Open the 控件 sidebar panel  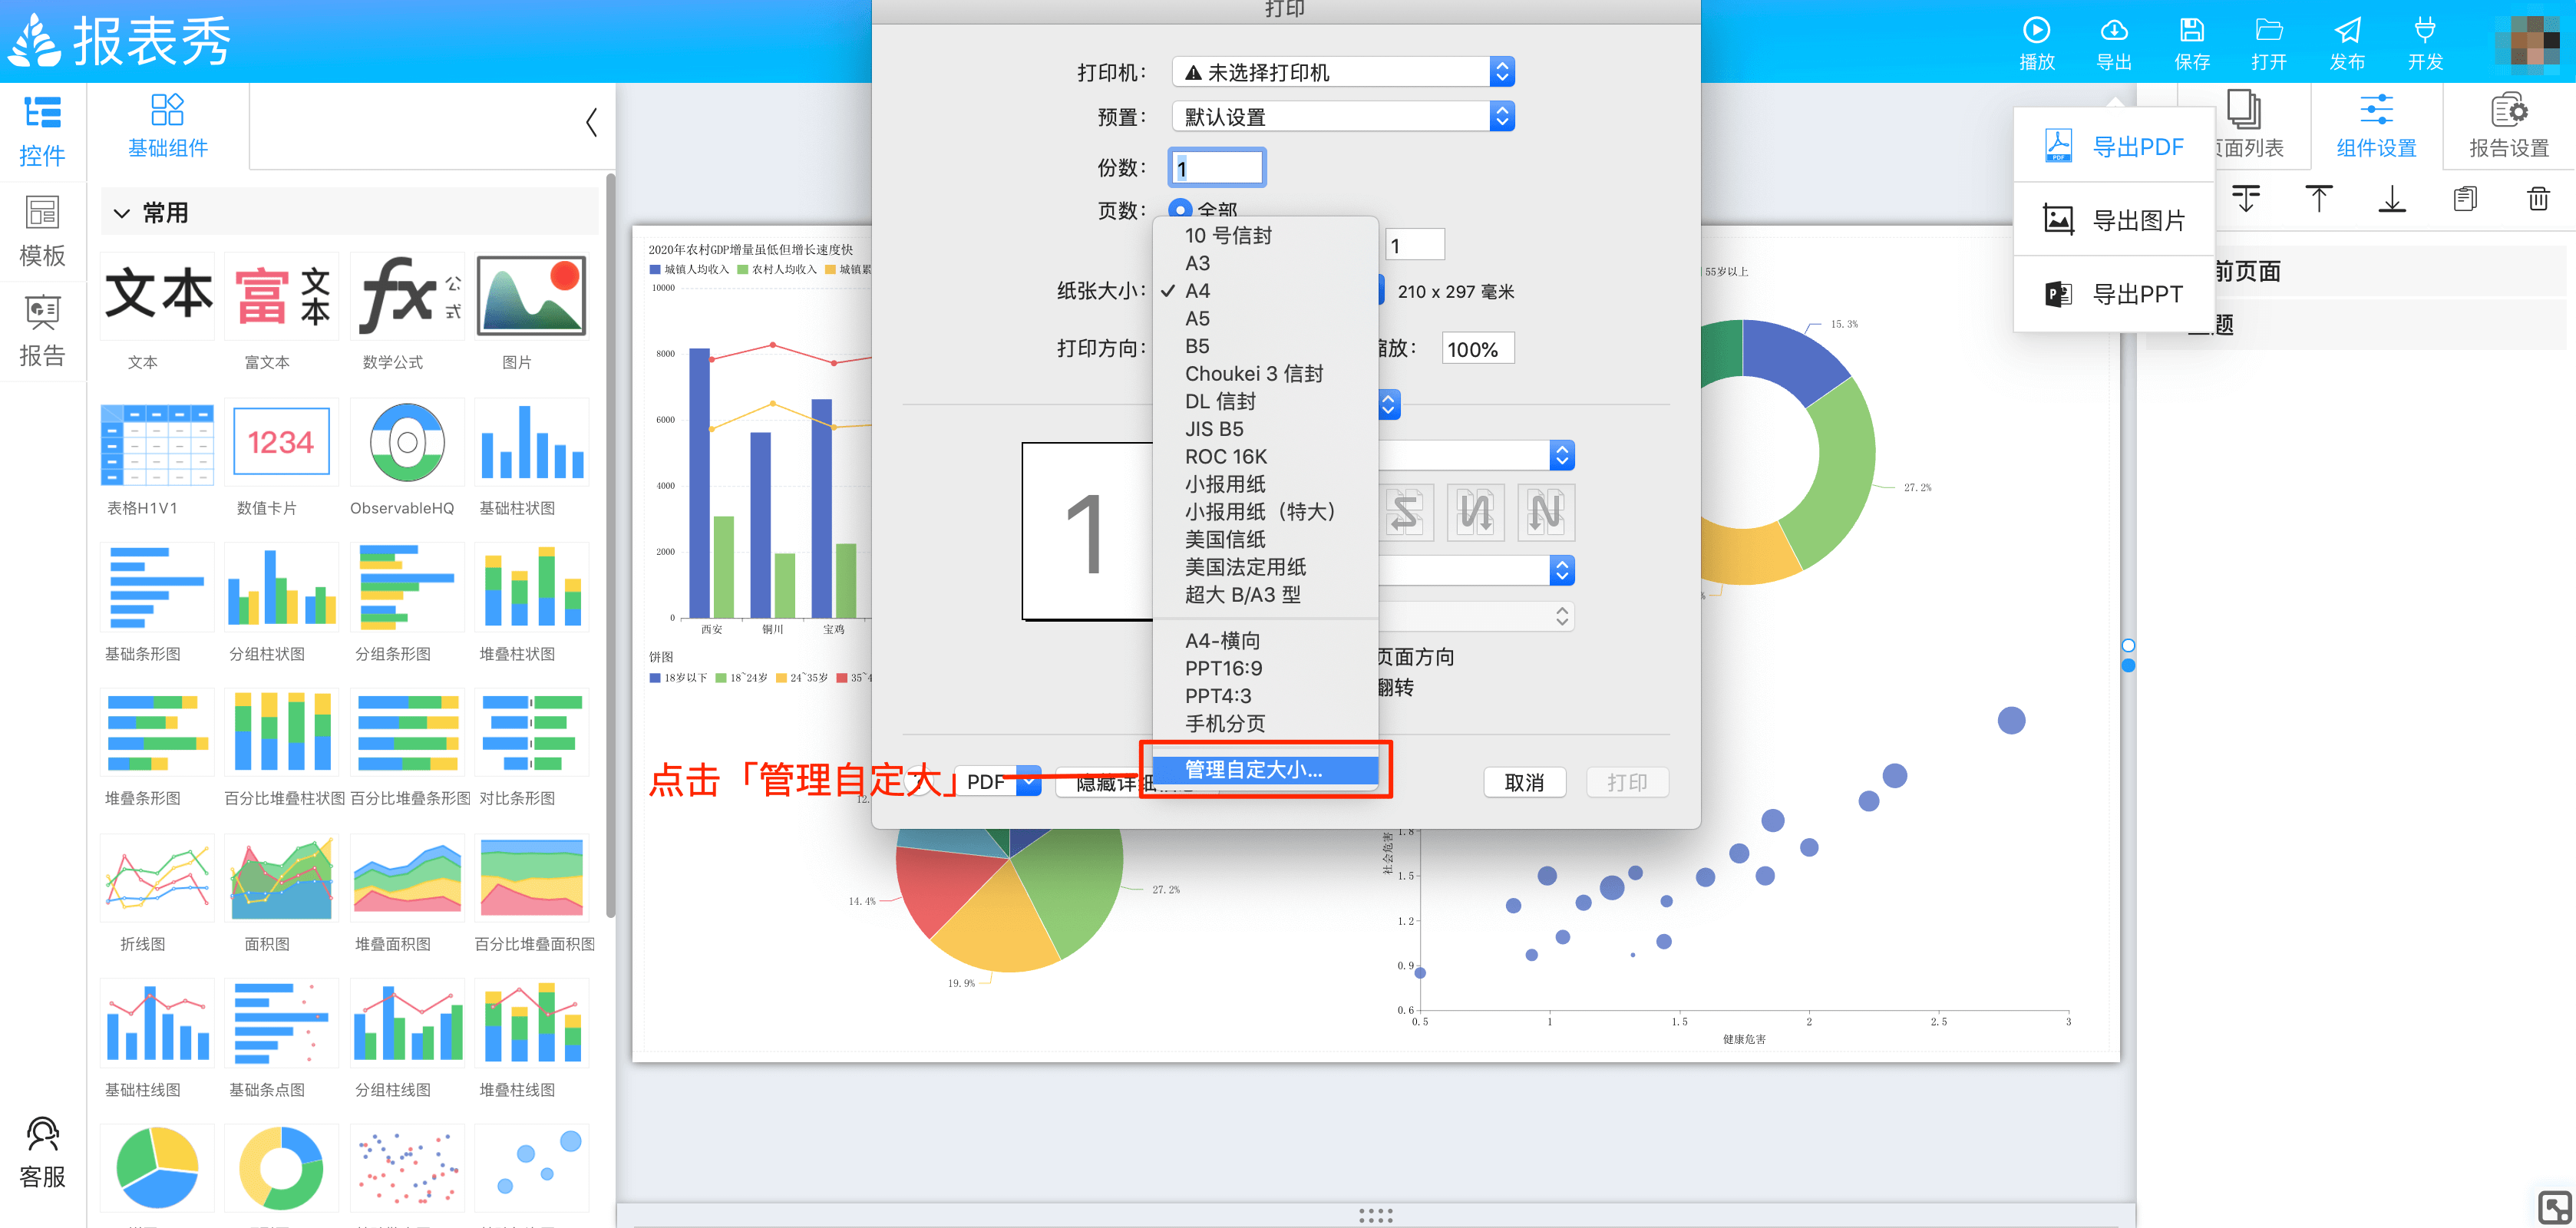42,131
